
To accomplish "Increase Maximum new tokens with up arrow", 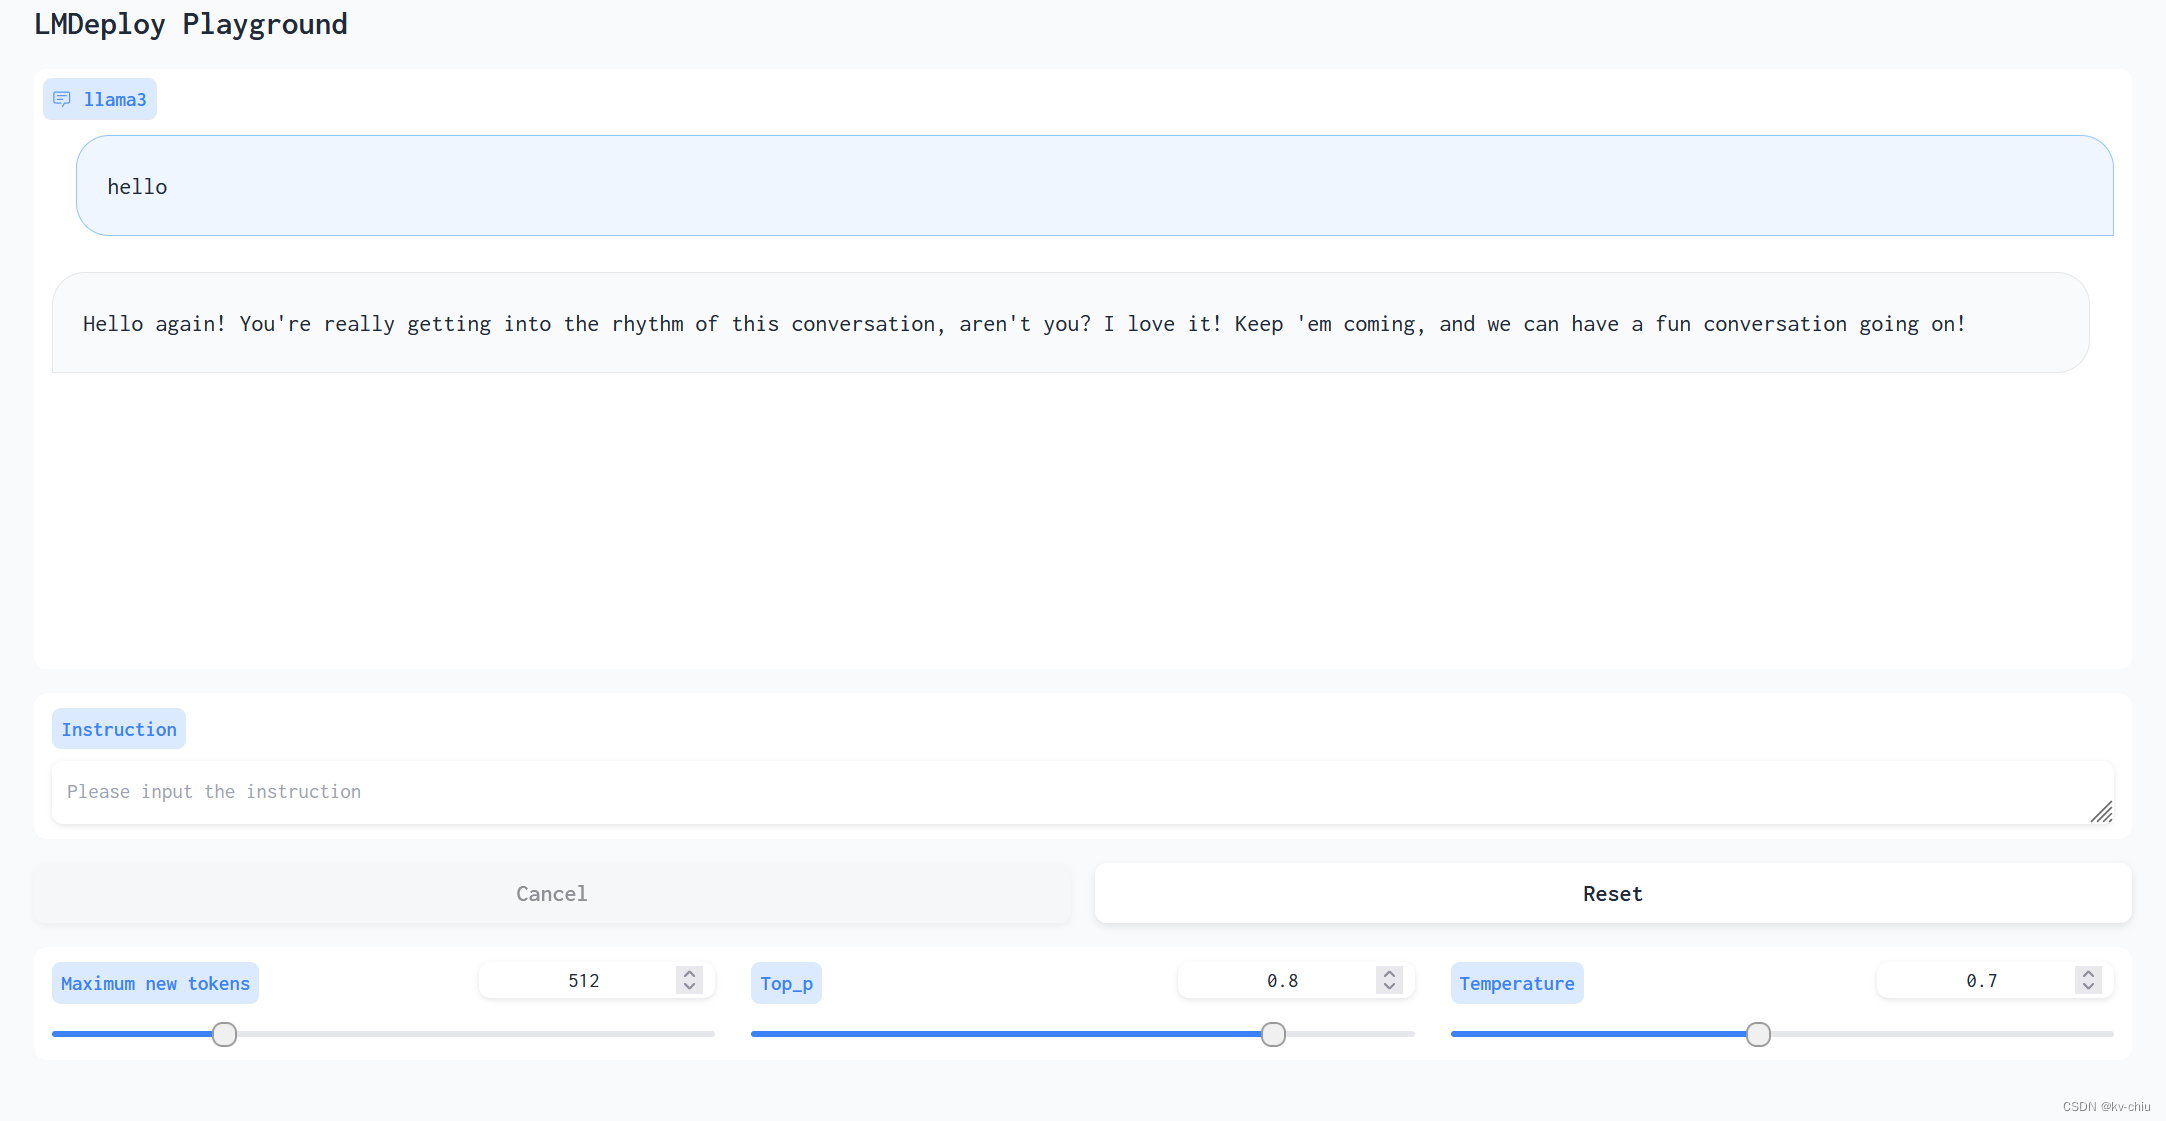I will [x=689, y=974].
